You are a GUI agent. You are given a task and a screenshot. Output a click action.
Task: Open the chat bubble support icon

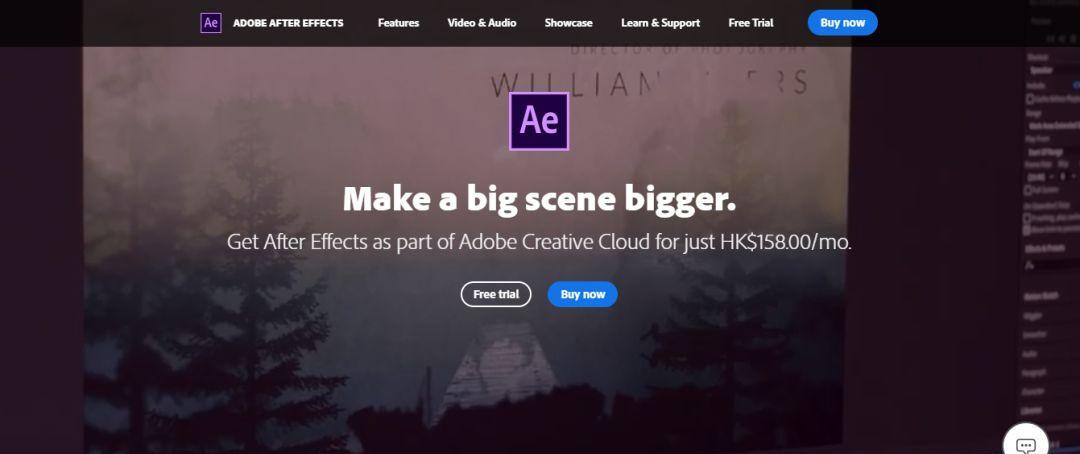(x=1026, y=442)
